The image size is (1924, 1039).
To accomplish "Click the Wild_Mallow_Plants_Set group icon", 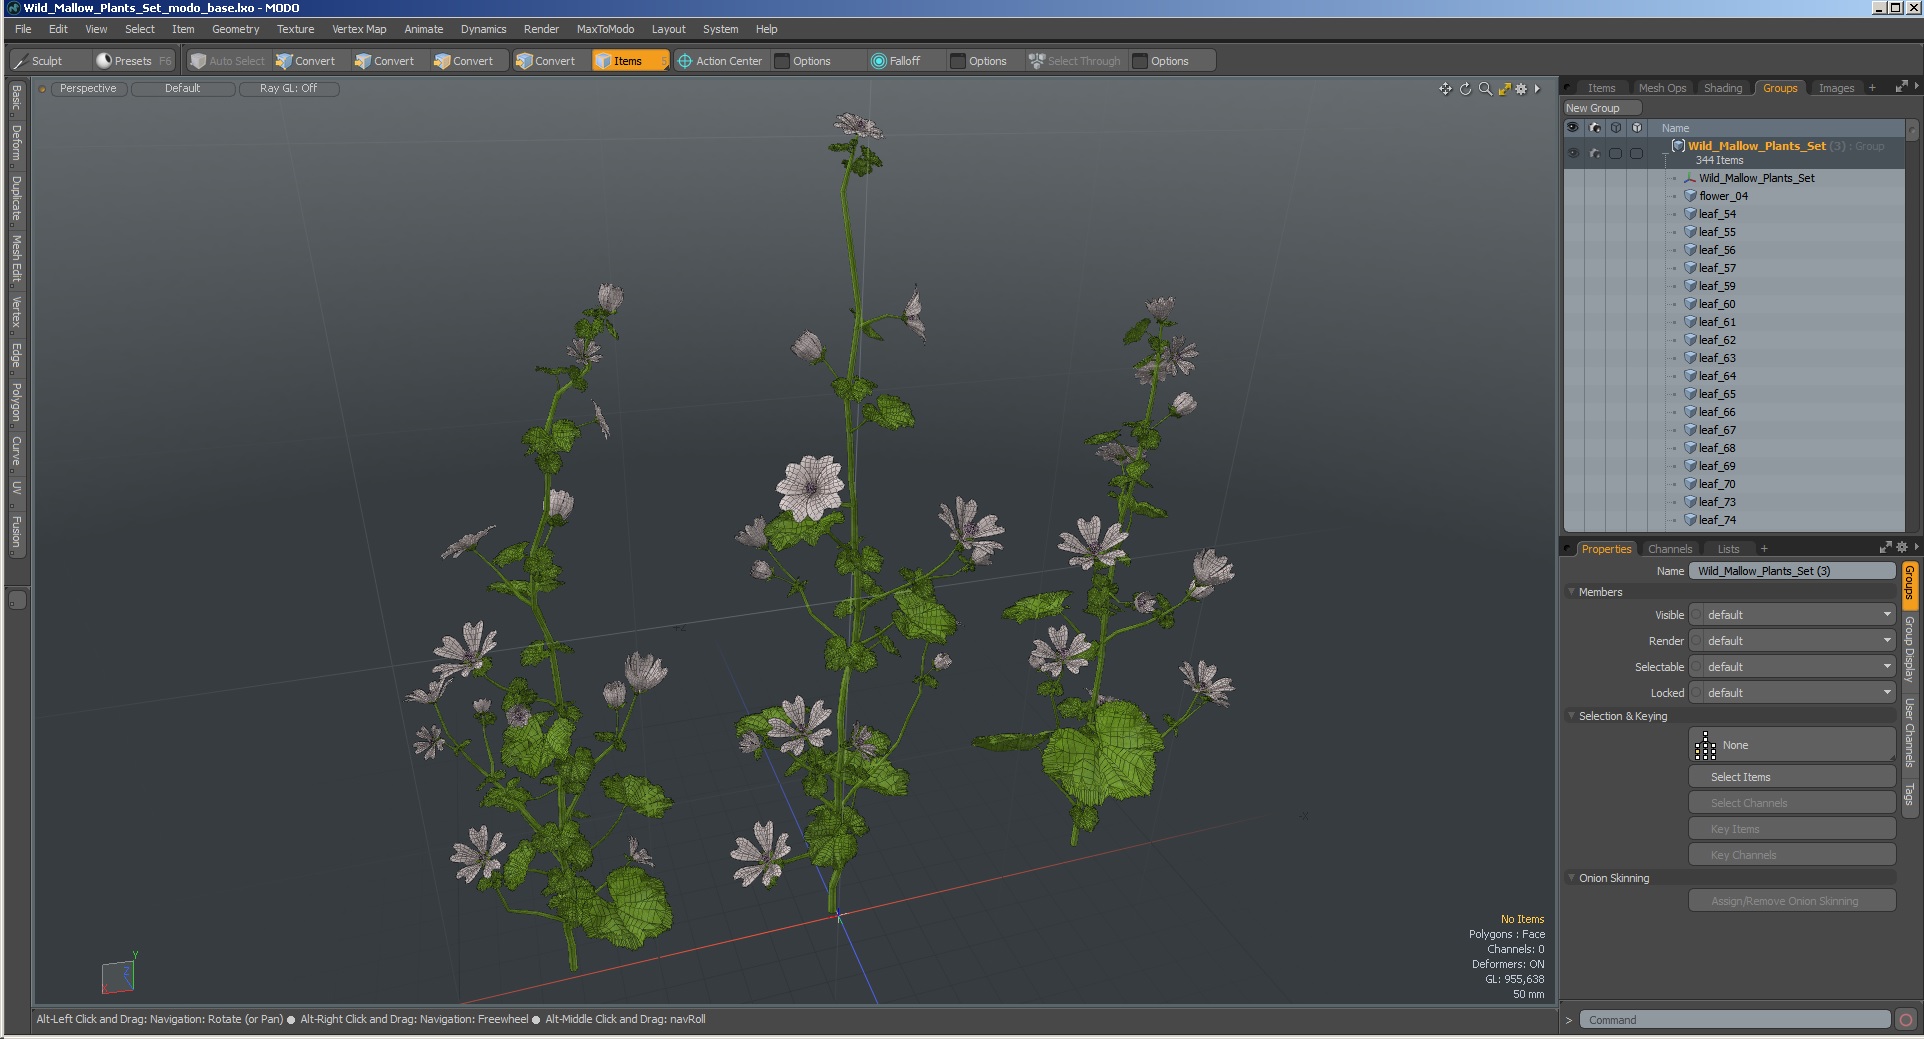I will pyautogui.click(x=1679, y=146).
